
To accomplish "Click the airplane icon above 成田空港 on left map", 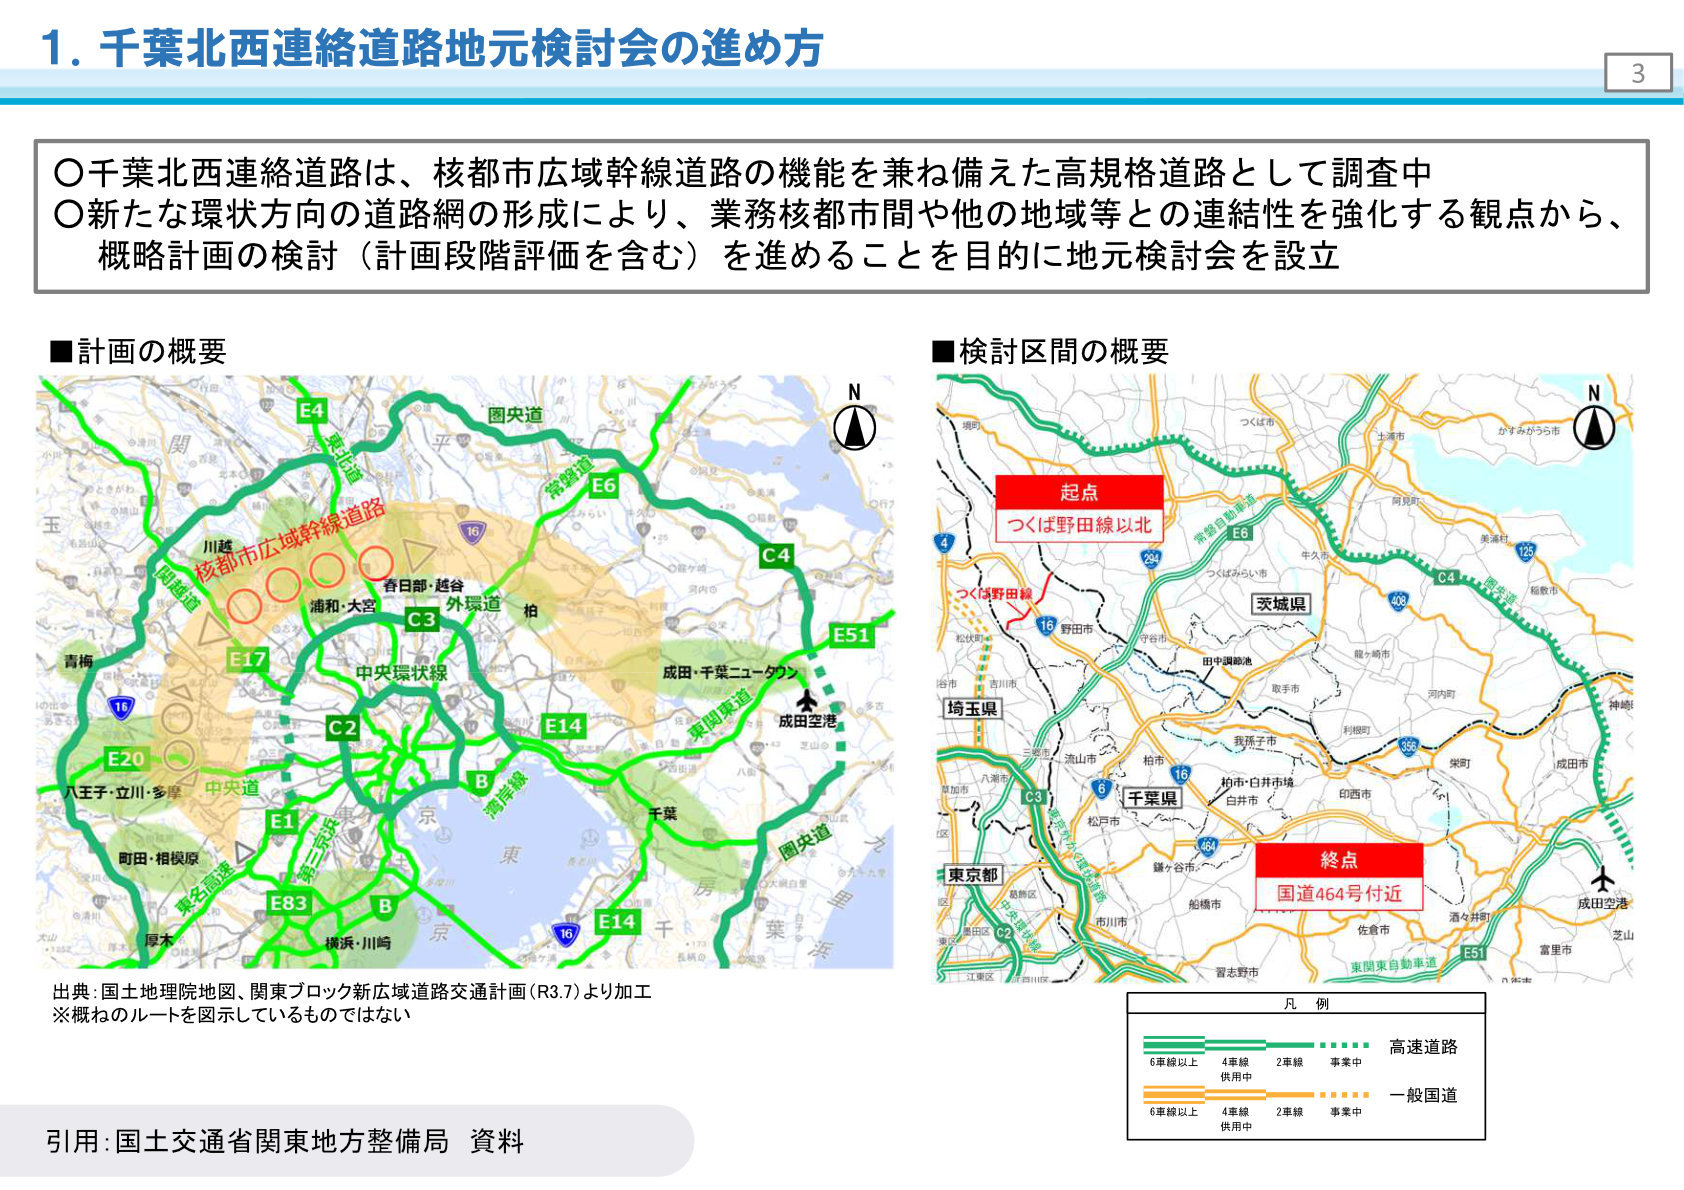I will point(806,699).
